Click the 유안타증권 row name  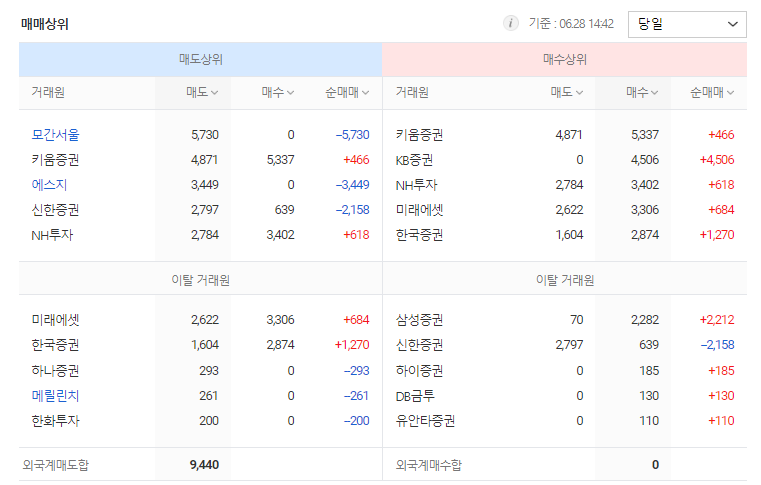click(x=425, y=420)
